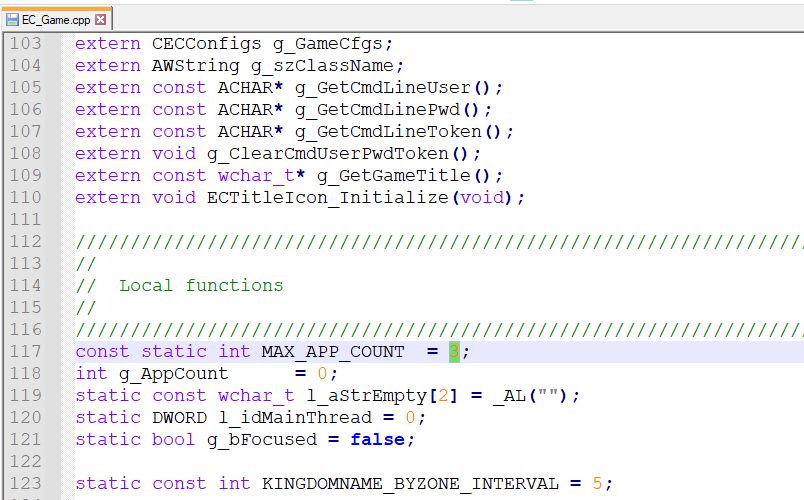The height and width of the screenshot is (500, 804).
Task: Click on function name g_GetCmdLineToken
Action: click(388, 132)
